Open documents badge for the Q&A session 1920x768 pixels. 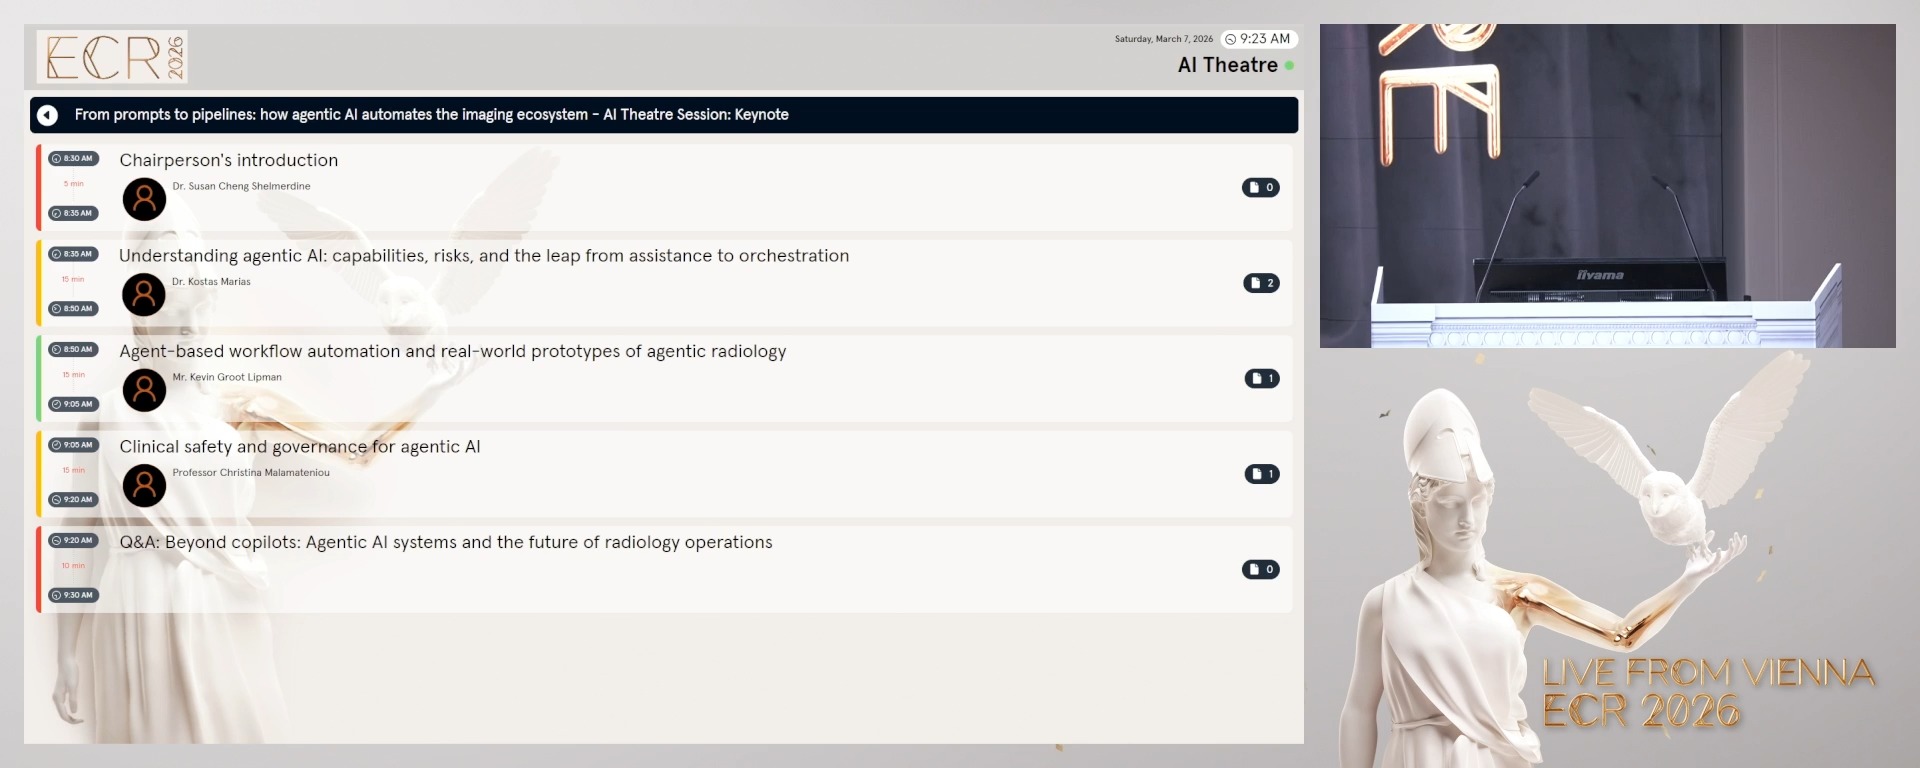coord(1260,569)
